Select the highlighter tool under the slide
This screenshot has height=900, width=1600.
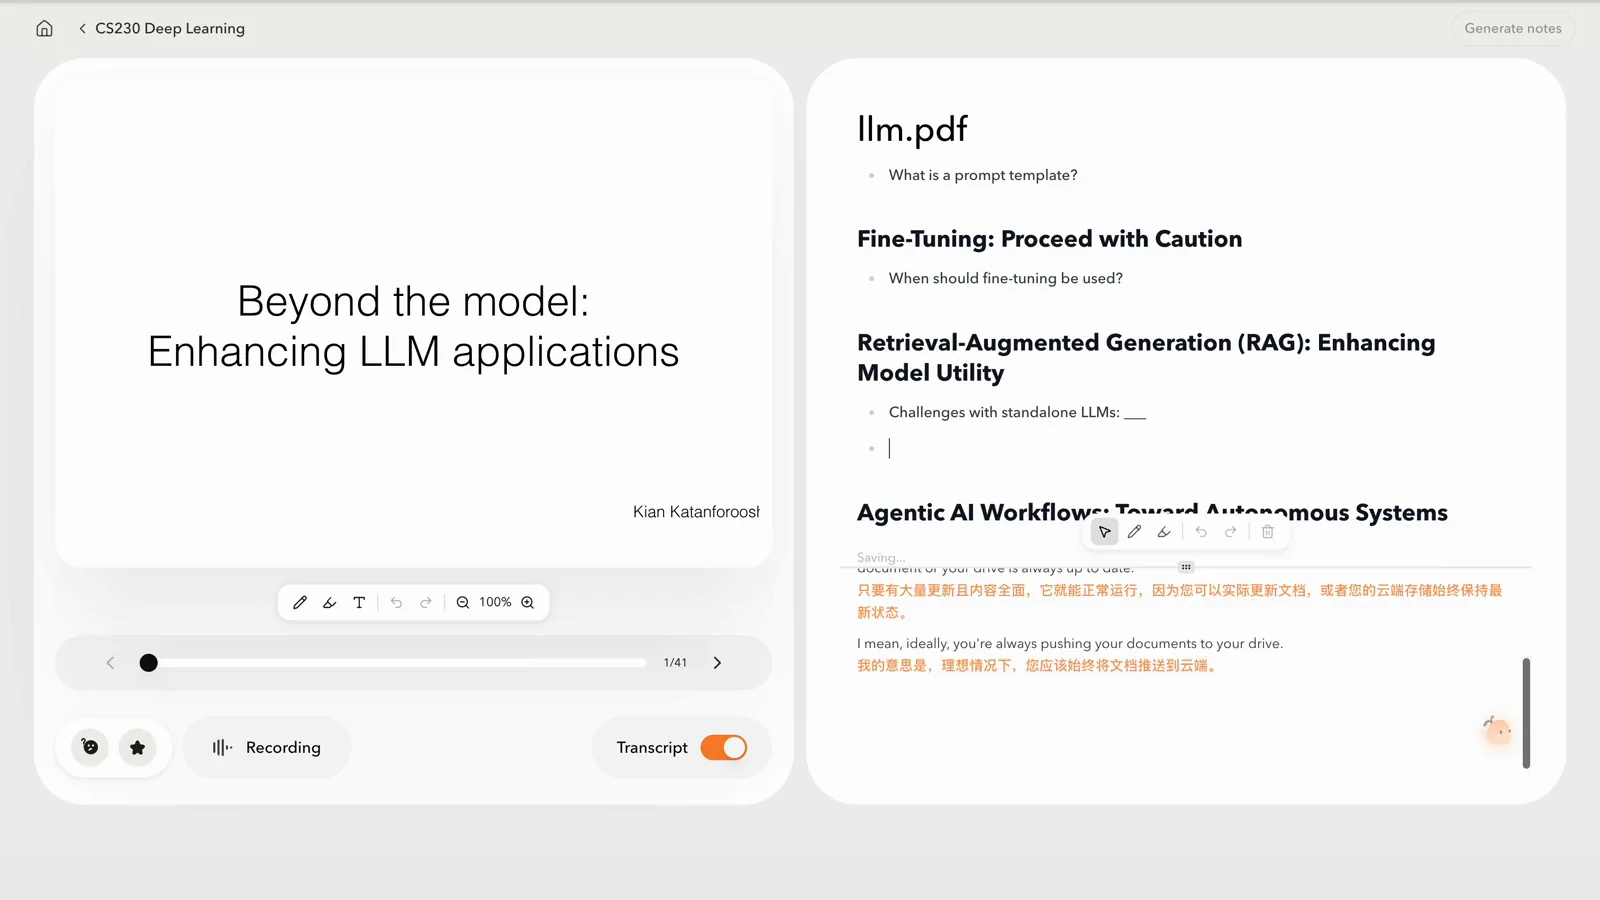point(329,602)
